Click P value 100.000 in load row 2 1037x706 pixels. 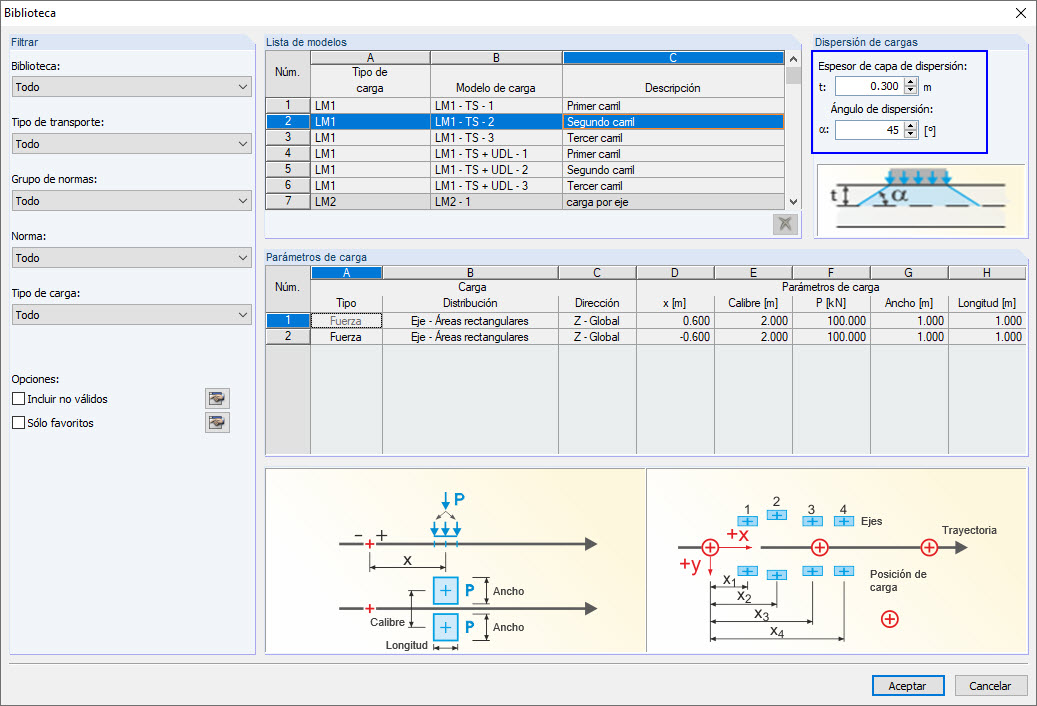(831, 336)
